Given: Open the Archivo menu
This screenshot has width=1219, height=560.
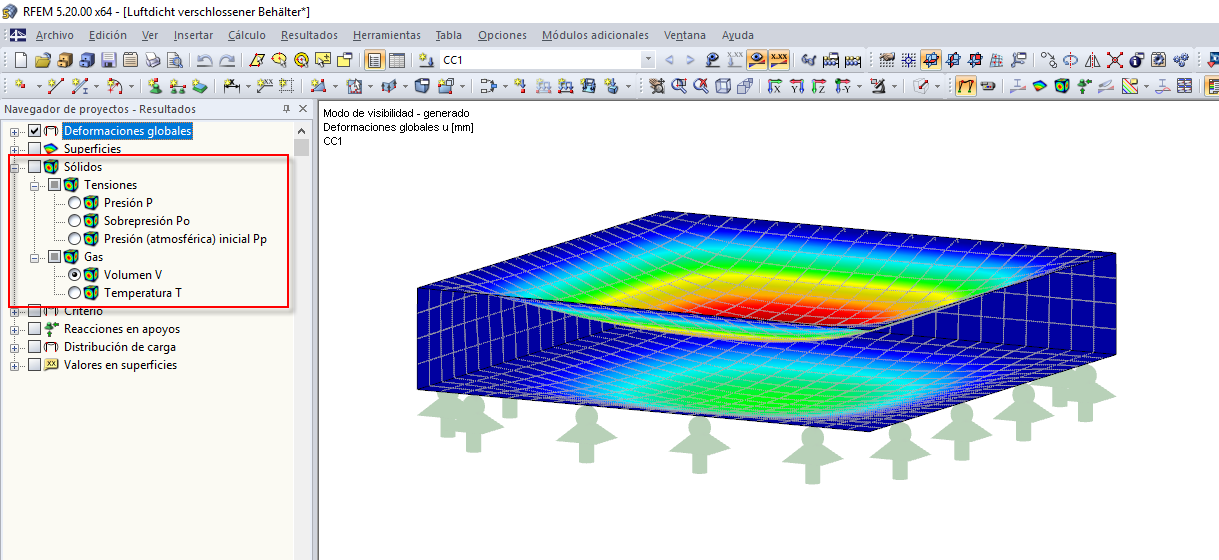Looking at the screenshot, I should pyautogui.click(x=55, y=35).
